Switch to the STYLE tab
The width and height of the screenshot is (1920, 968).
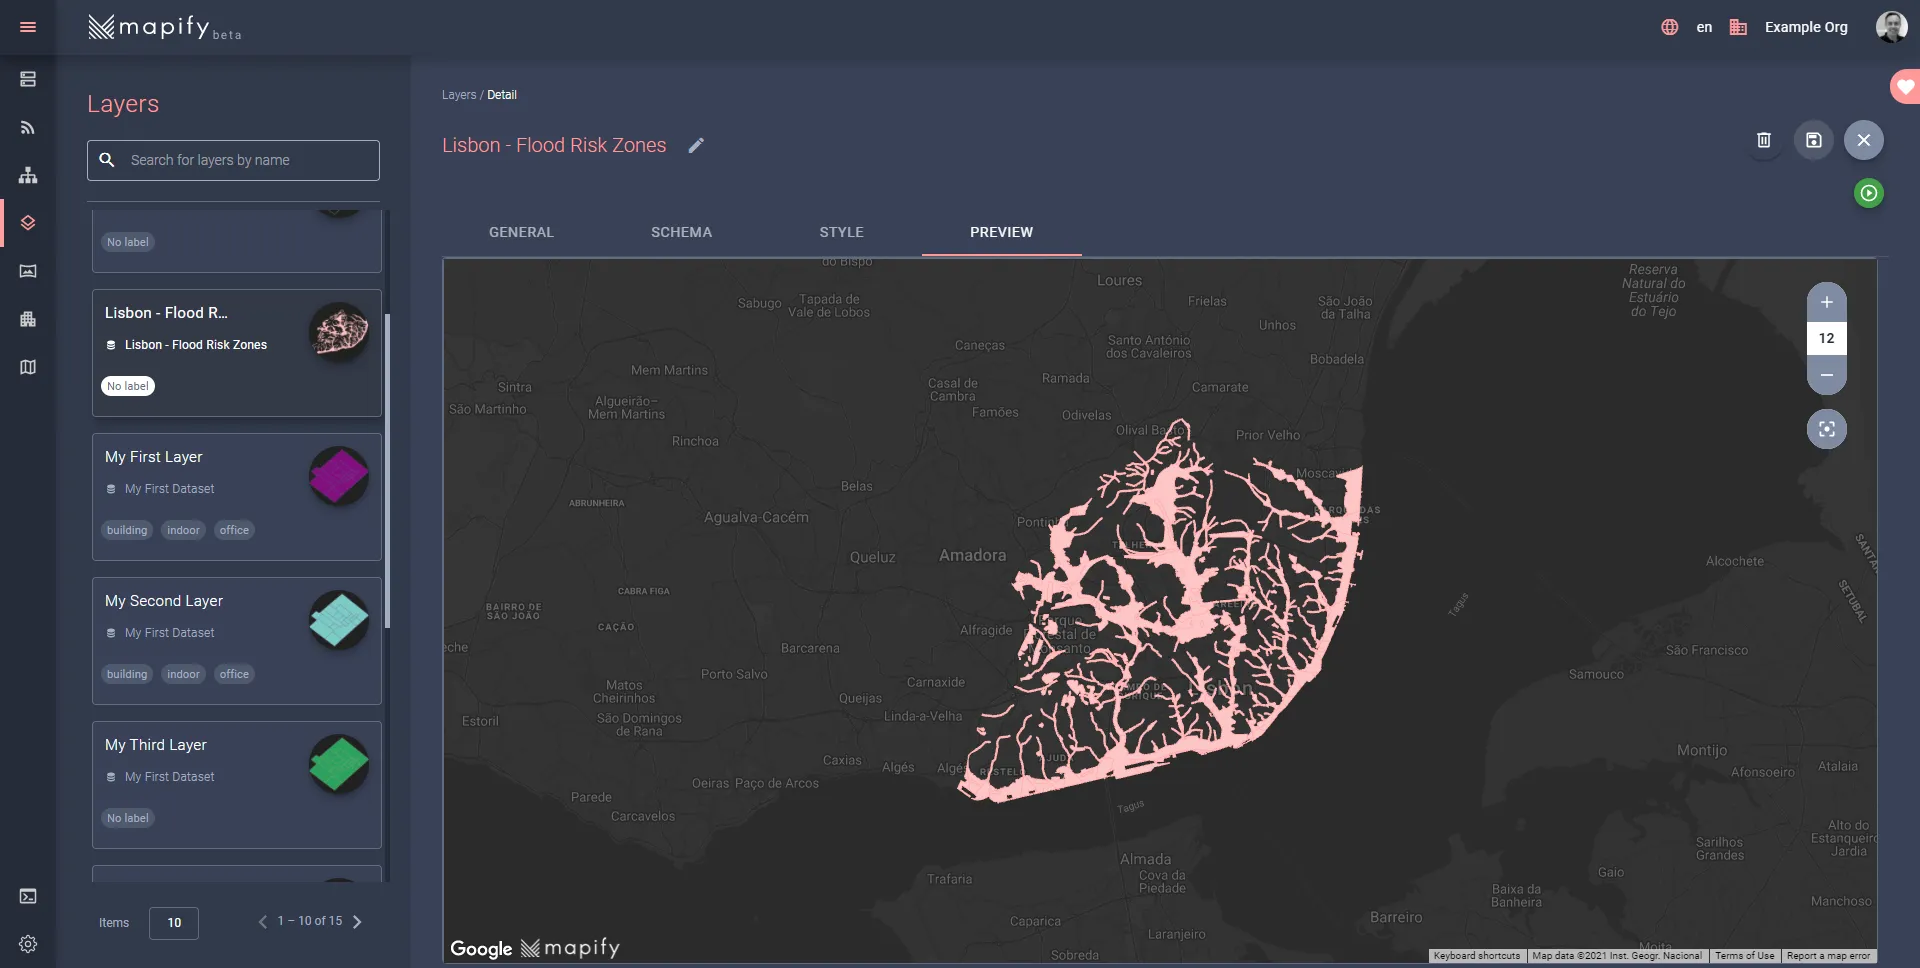pos(841,232)
